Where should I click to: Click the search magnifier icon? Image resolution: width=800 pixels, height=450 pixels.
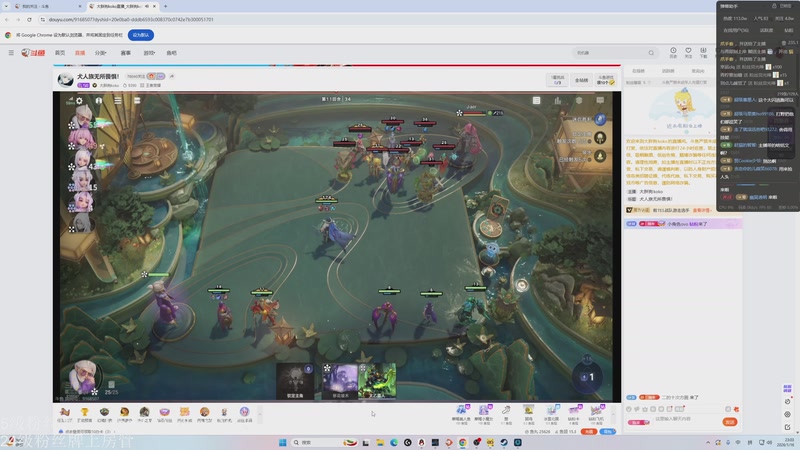[x=651, y=53]
